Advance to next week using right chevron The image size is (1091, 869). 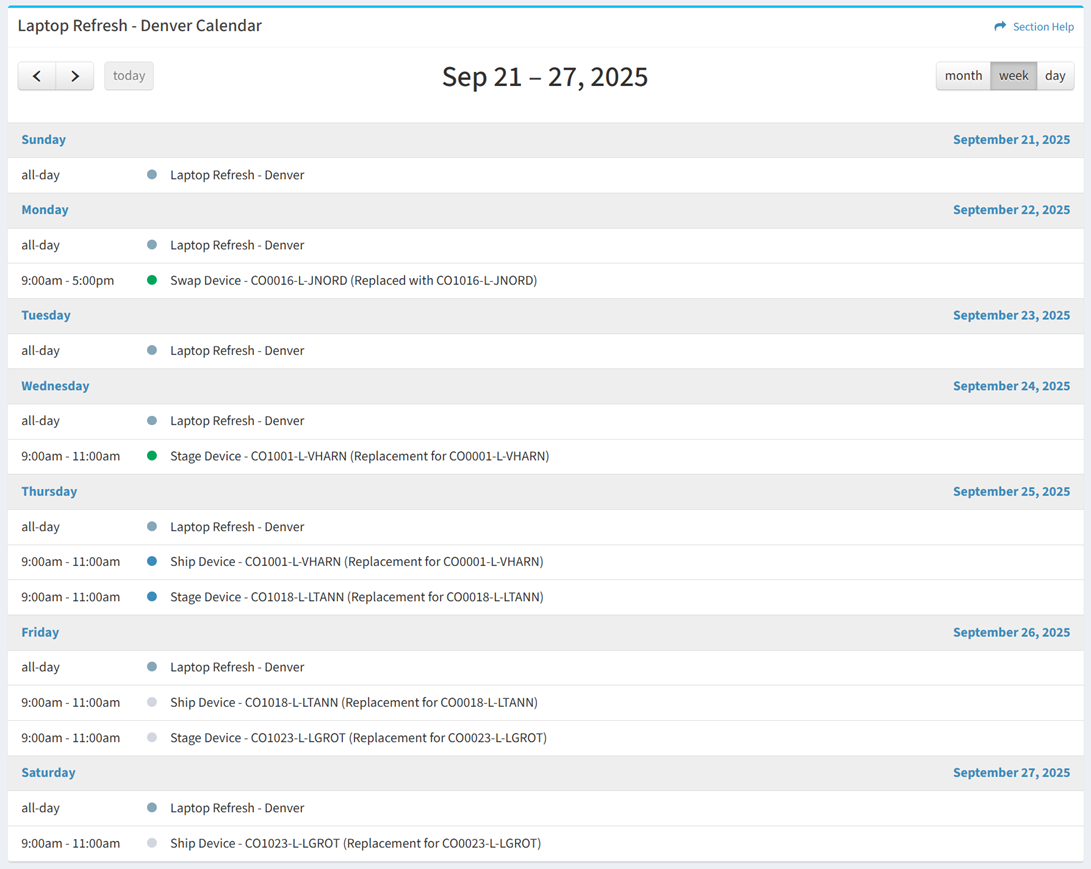pyautogui.click(x=75, y=76)
